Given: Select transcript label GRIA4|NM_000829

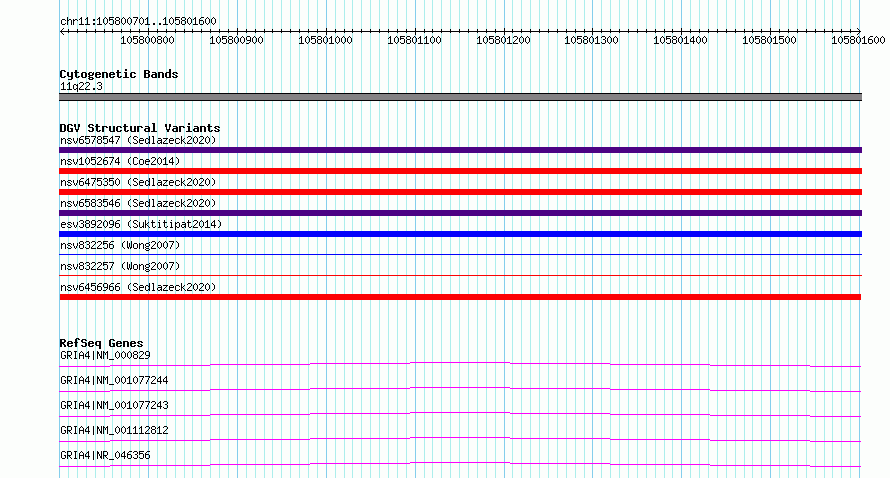Looking at the screenshot, I should coord(105,355).
